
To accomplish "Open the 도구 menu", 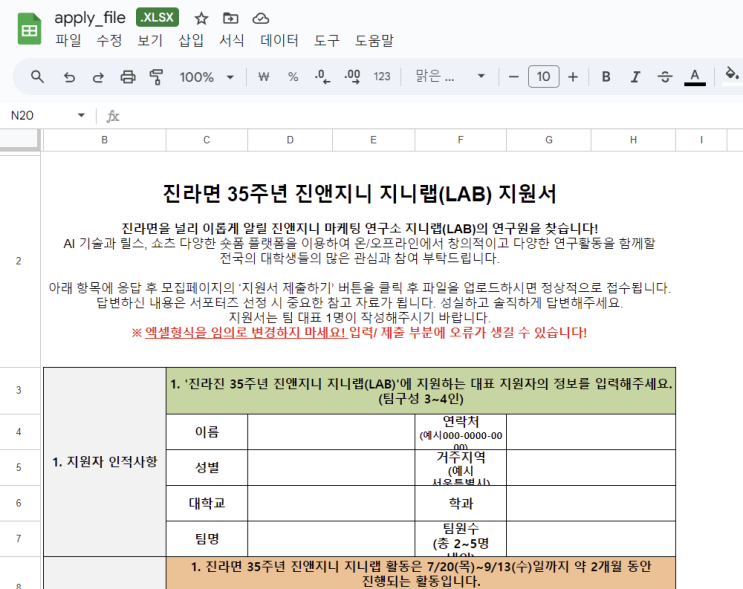I will (x=326, y=40).
